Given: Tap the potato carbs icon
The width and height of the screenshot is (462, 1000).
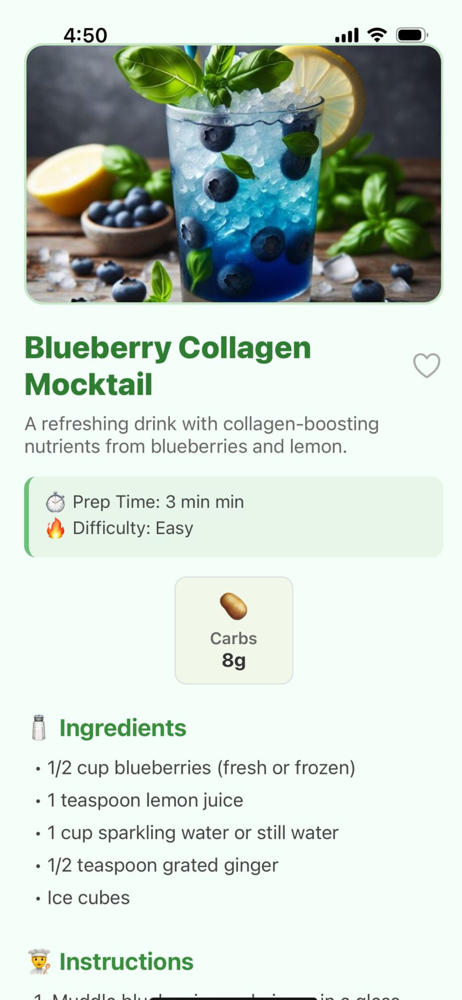Looking at the screenshot, I should (234, 607).
